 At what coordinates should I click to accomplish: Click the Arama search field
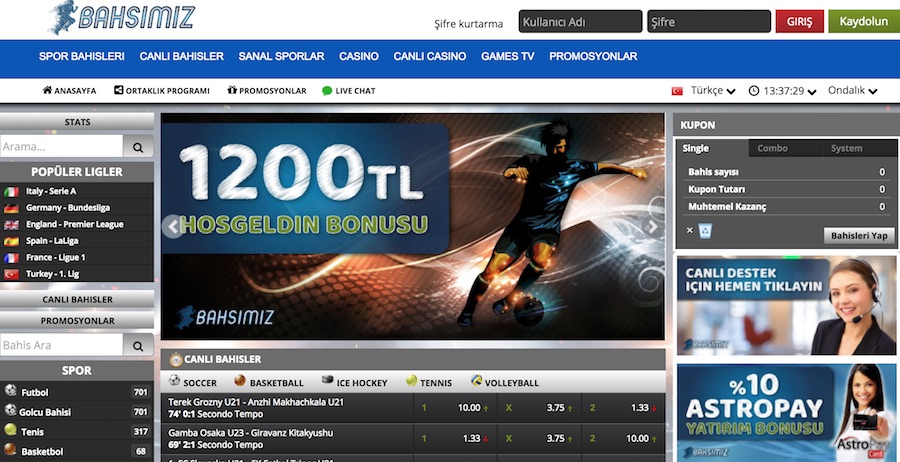[61, 146]
